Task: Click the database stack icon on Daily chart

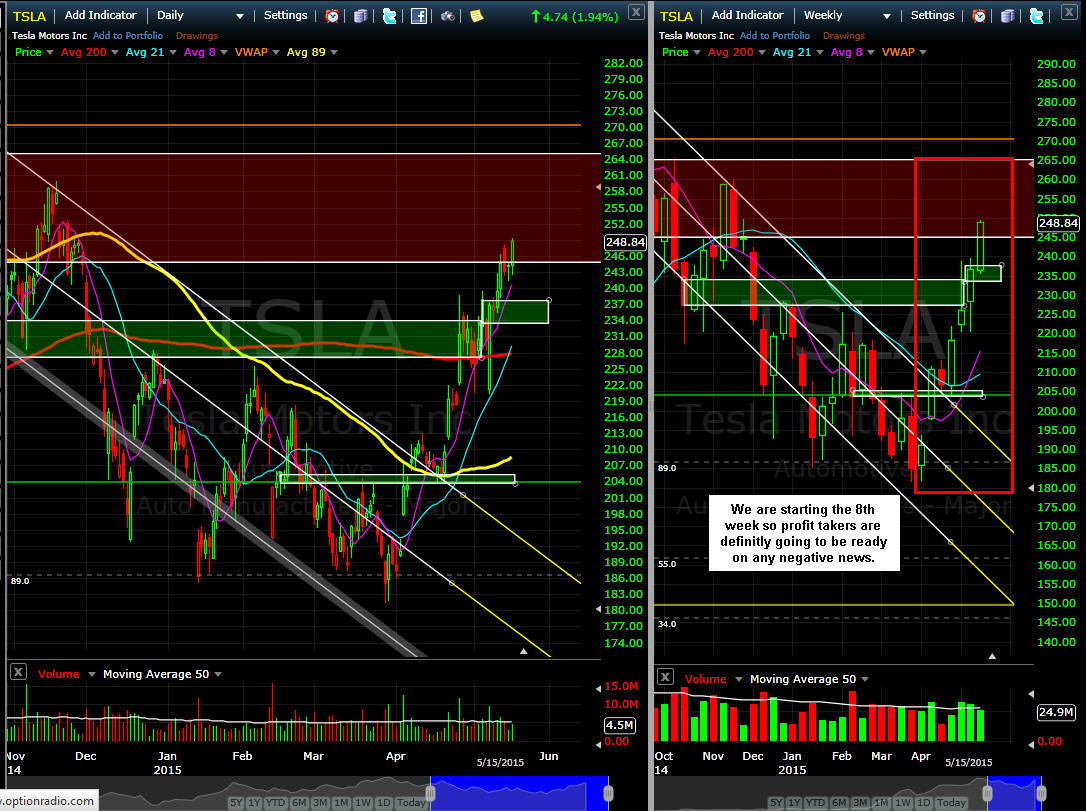Action: click(360, 16)
